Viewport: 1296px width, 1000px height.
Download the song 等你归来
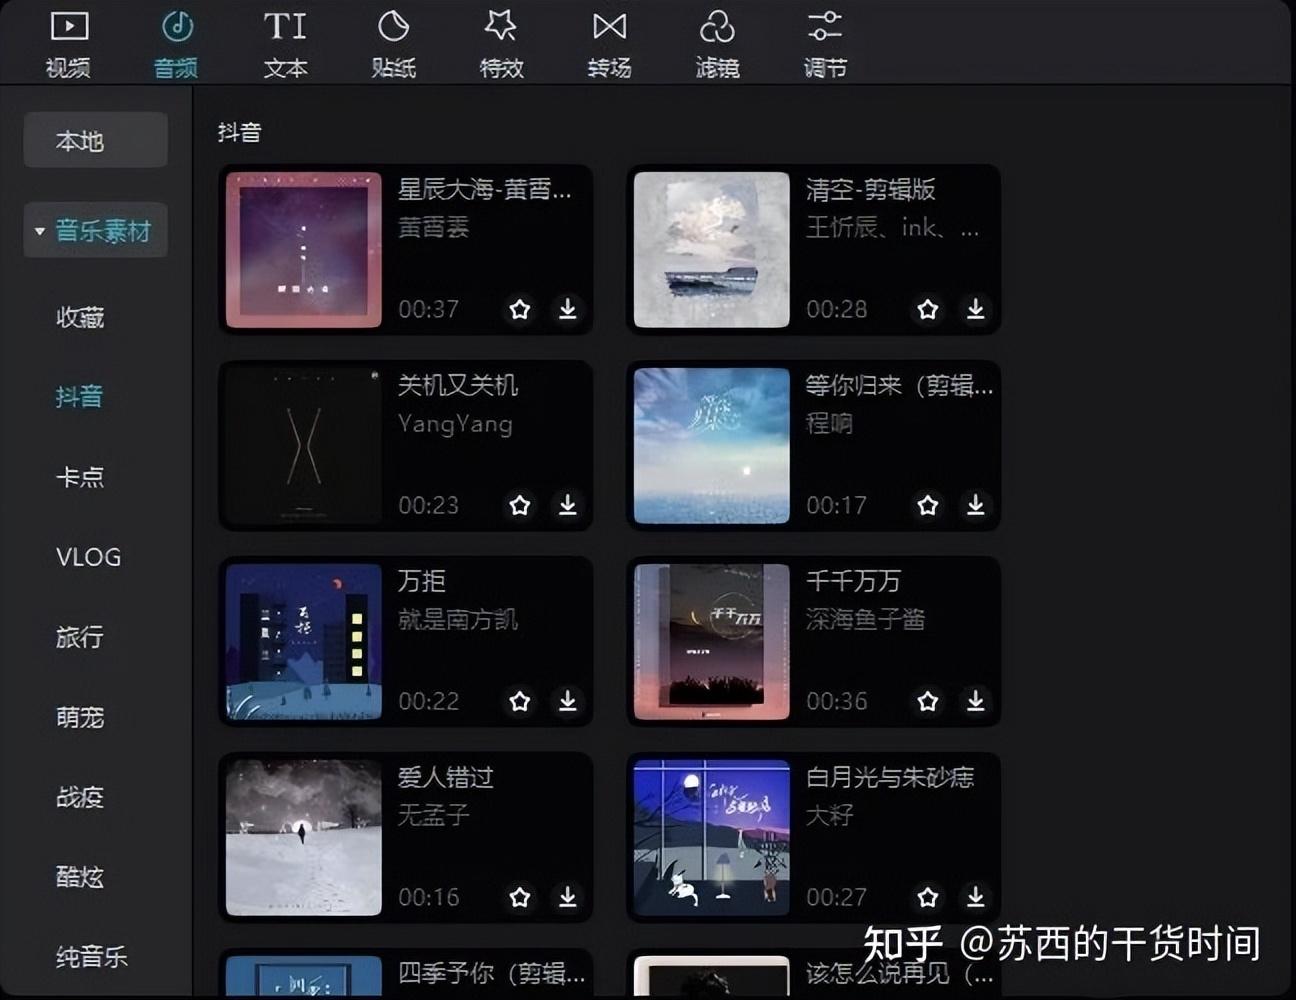coord(976,505)
